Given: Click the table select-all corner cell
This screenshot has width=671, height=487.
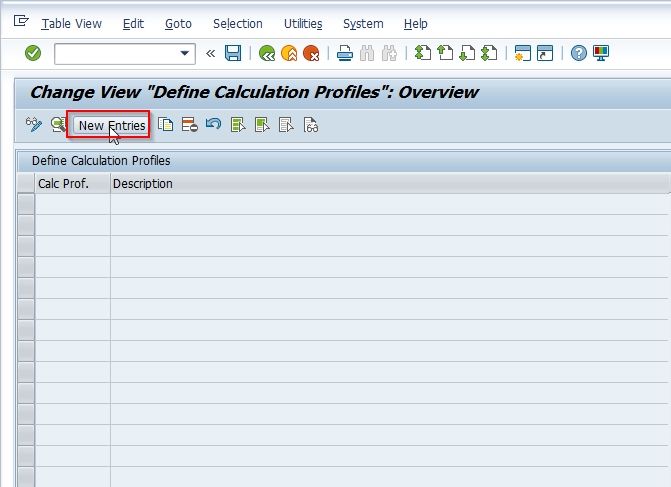Looking at the screenshot, I should pos(26,184).
